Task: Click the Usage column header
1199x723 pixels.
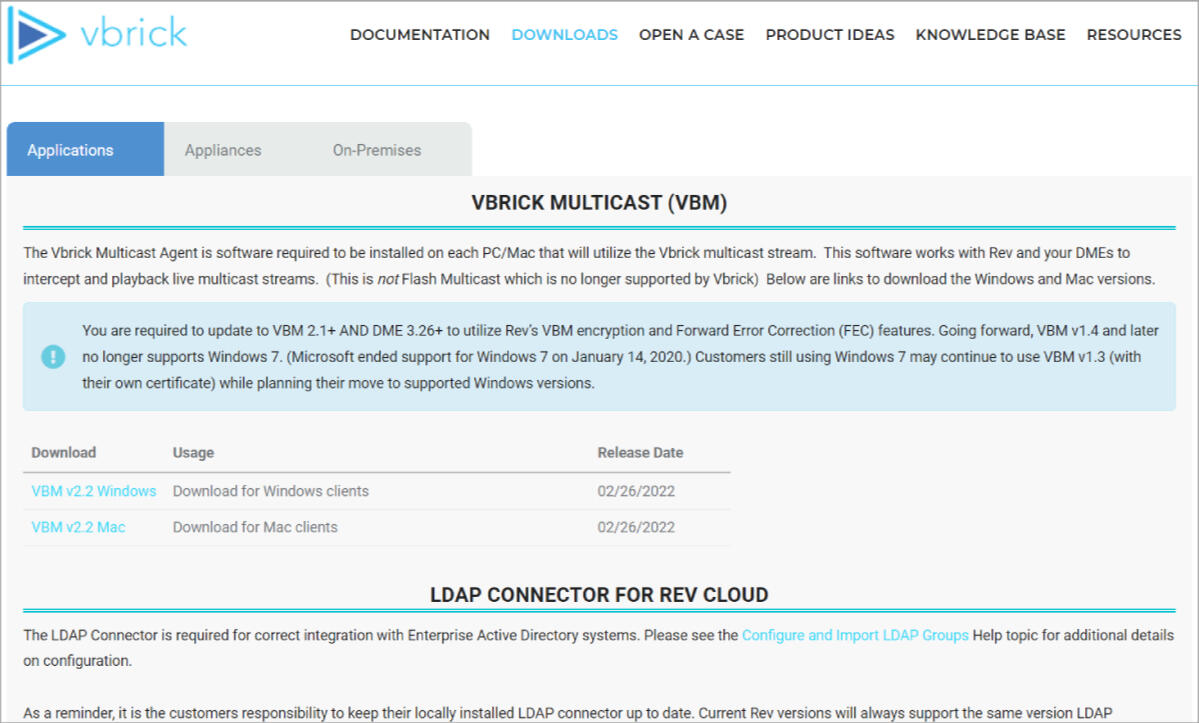Action: point(192,452)
